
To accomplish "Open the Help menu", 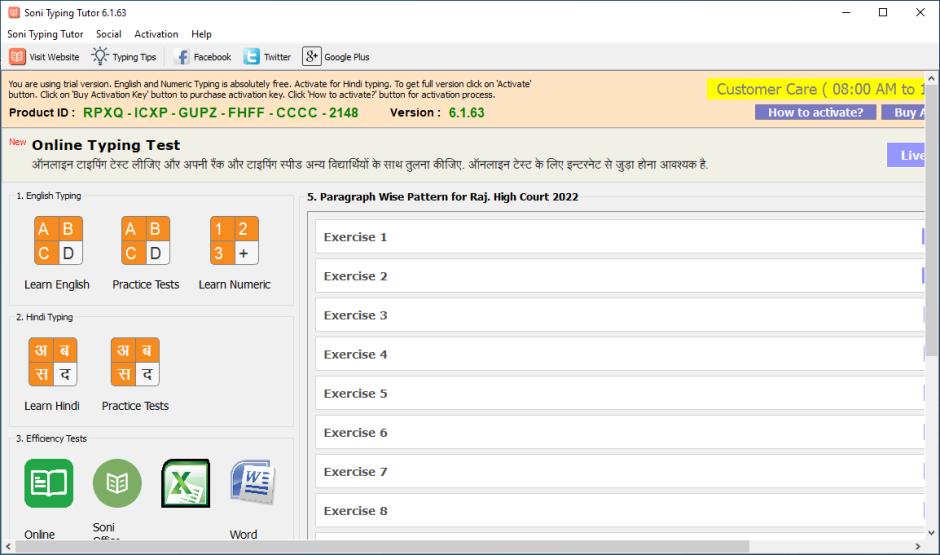I will 201,34.
